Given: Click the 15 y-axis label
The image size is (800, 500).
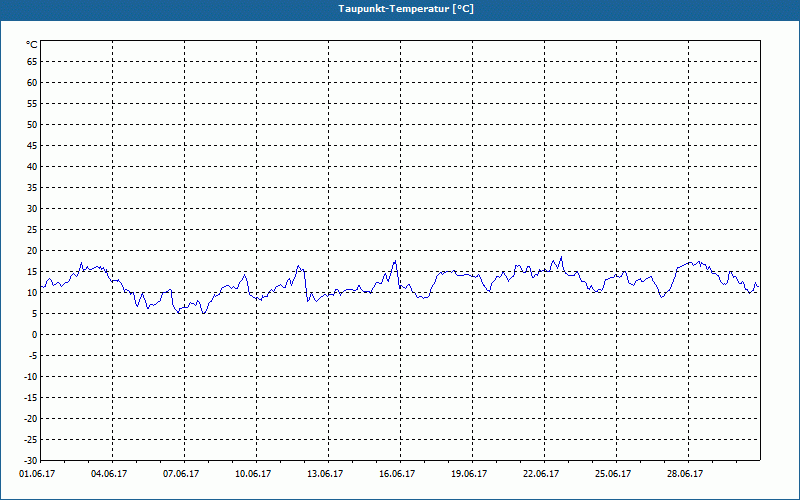Looking at the screenshot, I should tap(32, 272).
